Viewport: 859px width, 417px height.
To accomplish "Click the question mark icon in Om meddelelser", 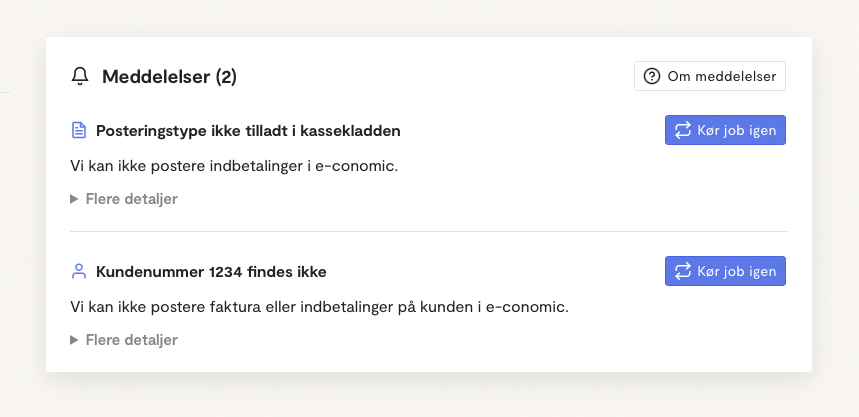I will (652, 77).
